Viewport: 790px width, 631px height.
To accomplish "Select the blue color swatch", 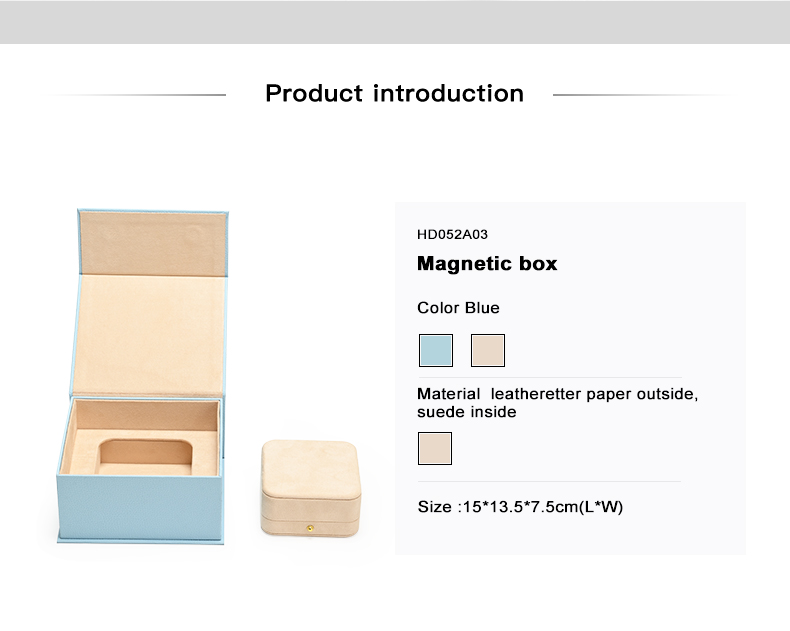I will coord(436,350).
